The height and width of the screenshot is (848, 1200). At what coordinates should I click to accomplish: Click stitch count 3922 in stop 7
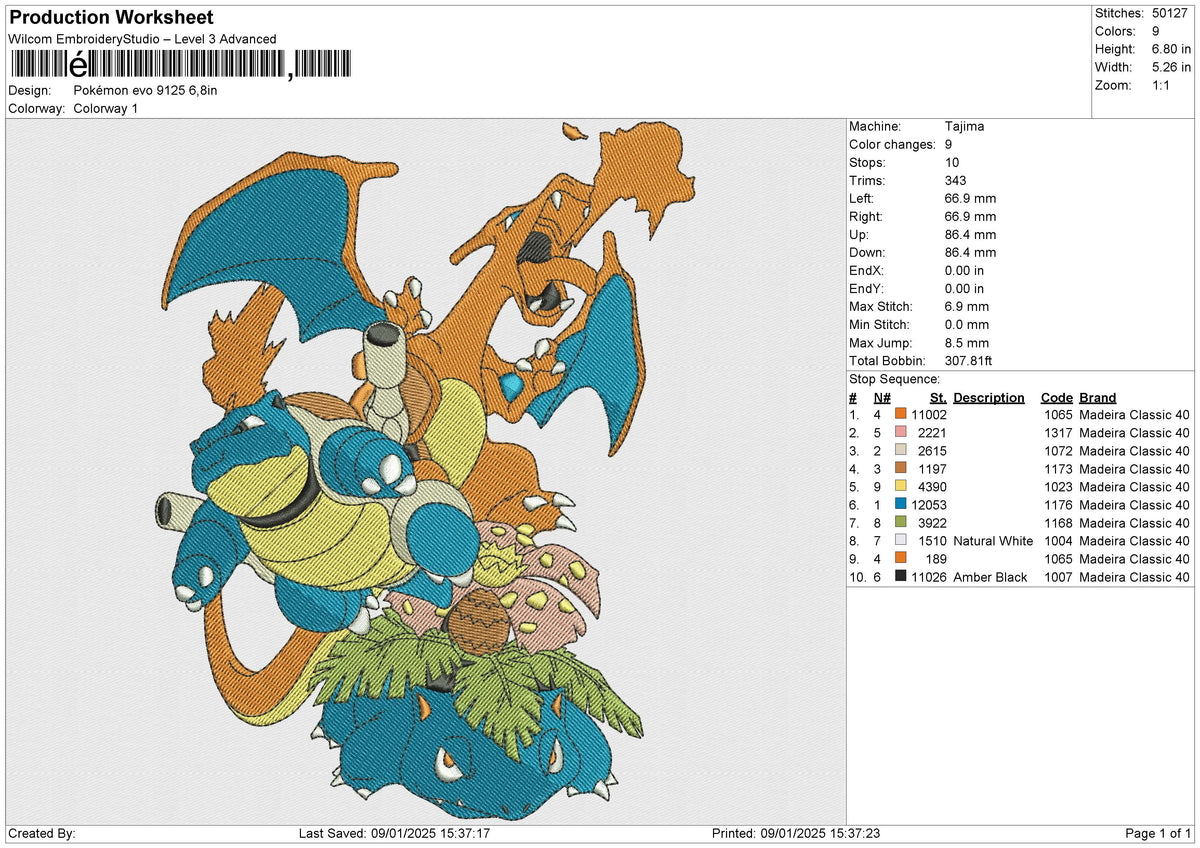point(932,523)
